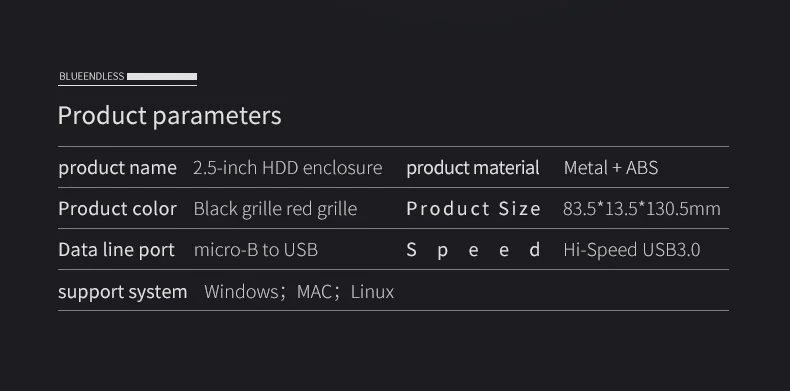Select the Linux text in support system
Image resolution: width=790 pixels, height=391 pixels.
[x=372, y=292]
